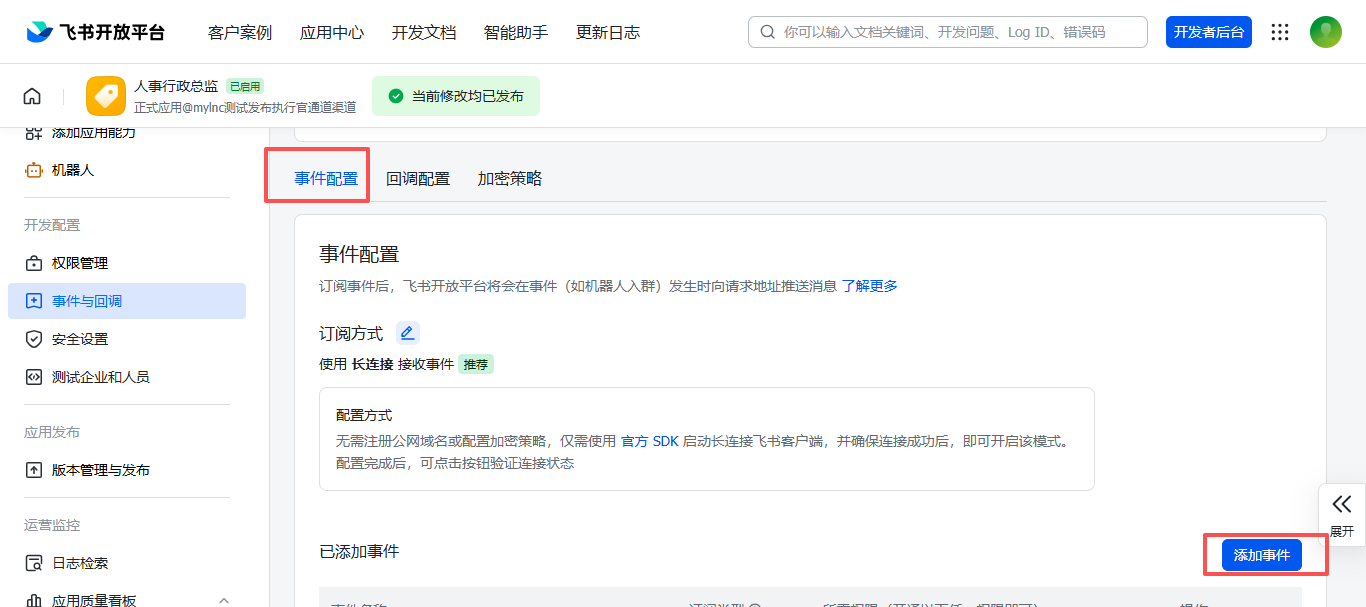Go to home via house icon
This screenshot has height=607, width=1366.
pos(32,96)
